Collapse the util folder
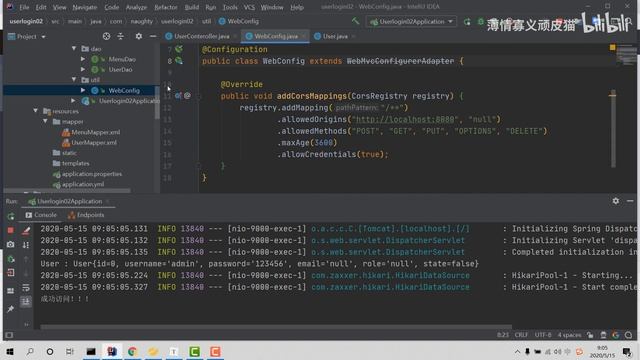The image size is (640, 360). pyautogui.click(x=74, y=80)
